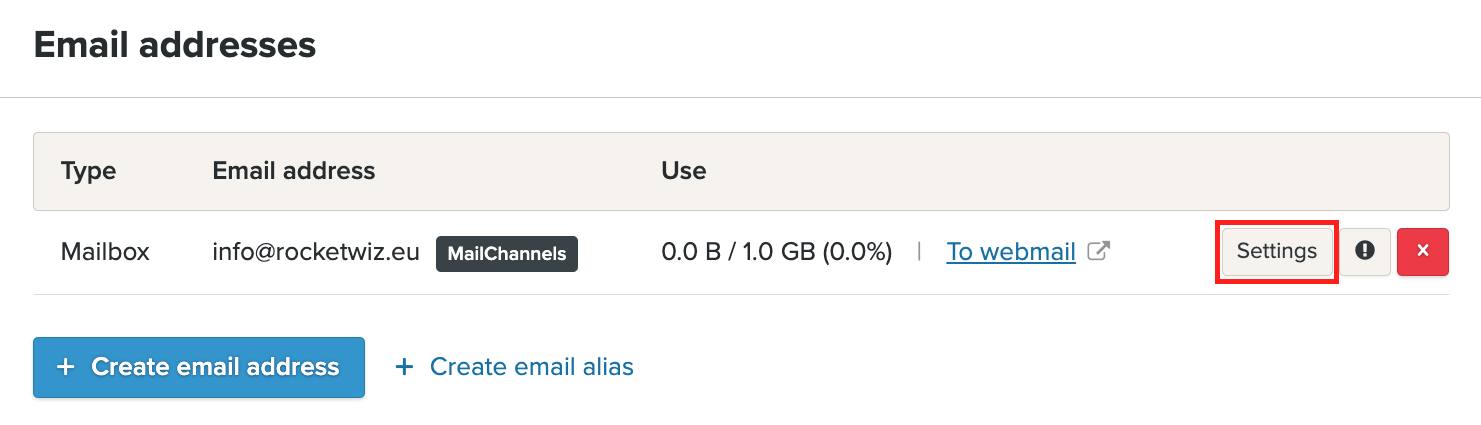Click the exclamation mark warning icon

click(x=1364, y=252)
